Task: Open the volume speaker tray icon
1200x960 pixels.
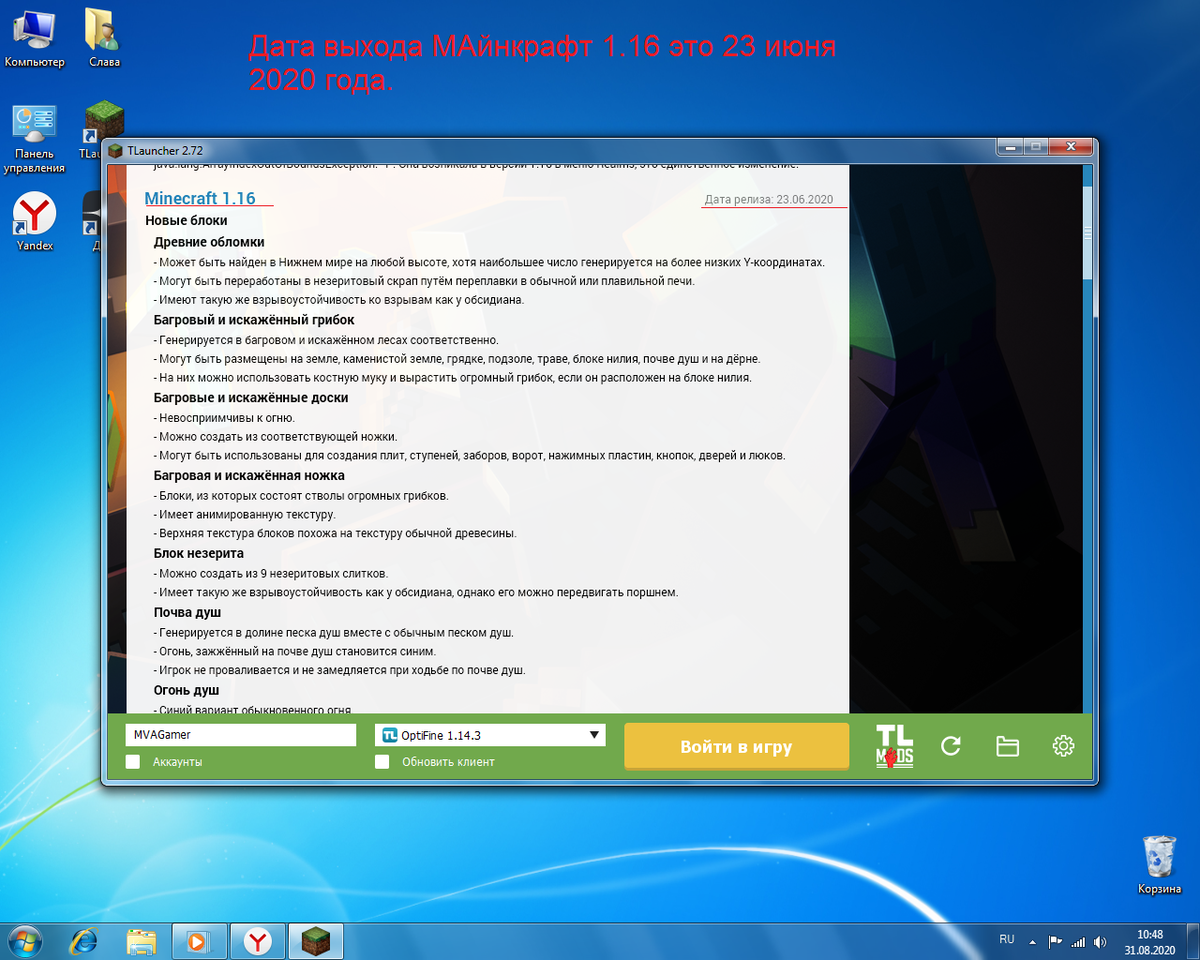Action: click(1100, 941)
